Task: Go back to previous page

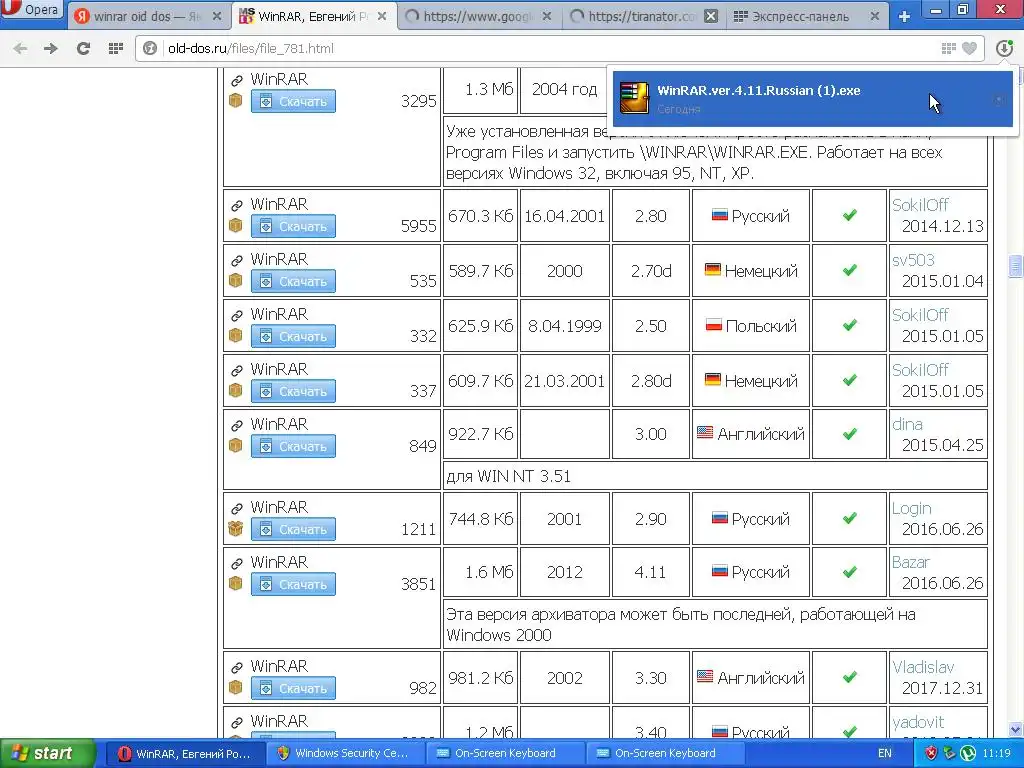Action: (20, 48)
